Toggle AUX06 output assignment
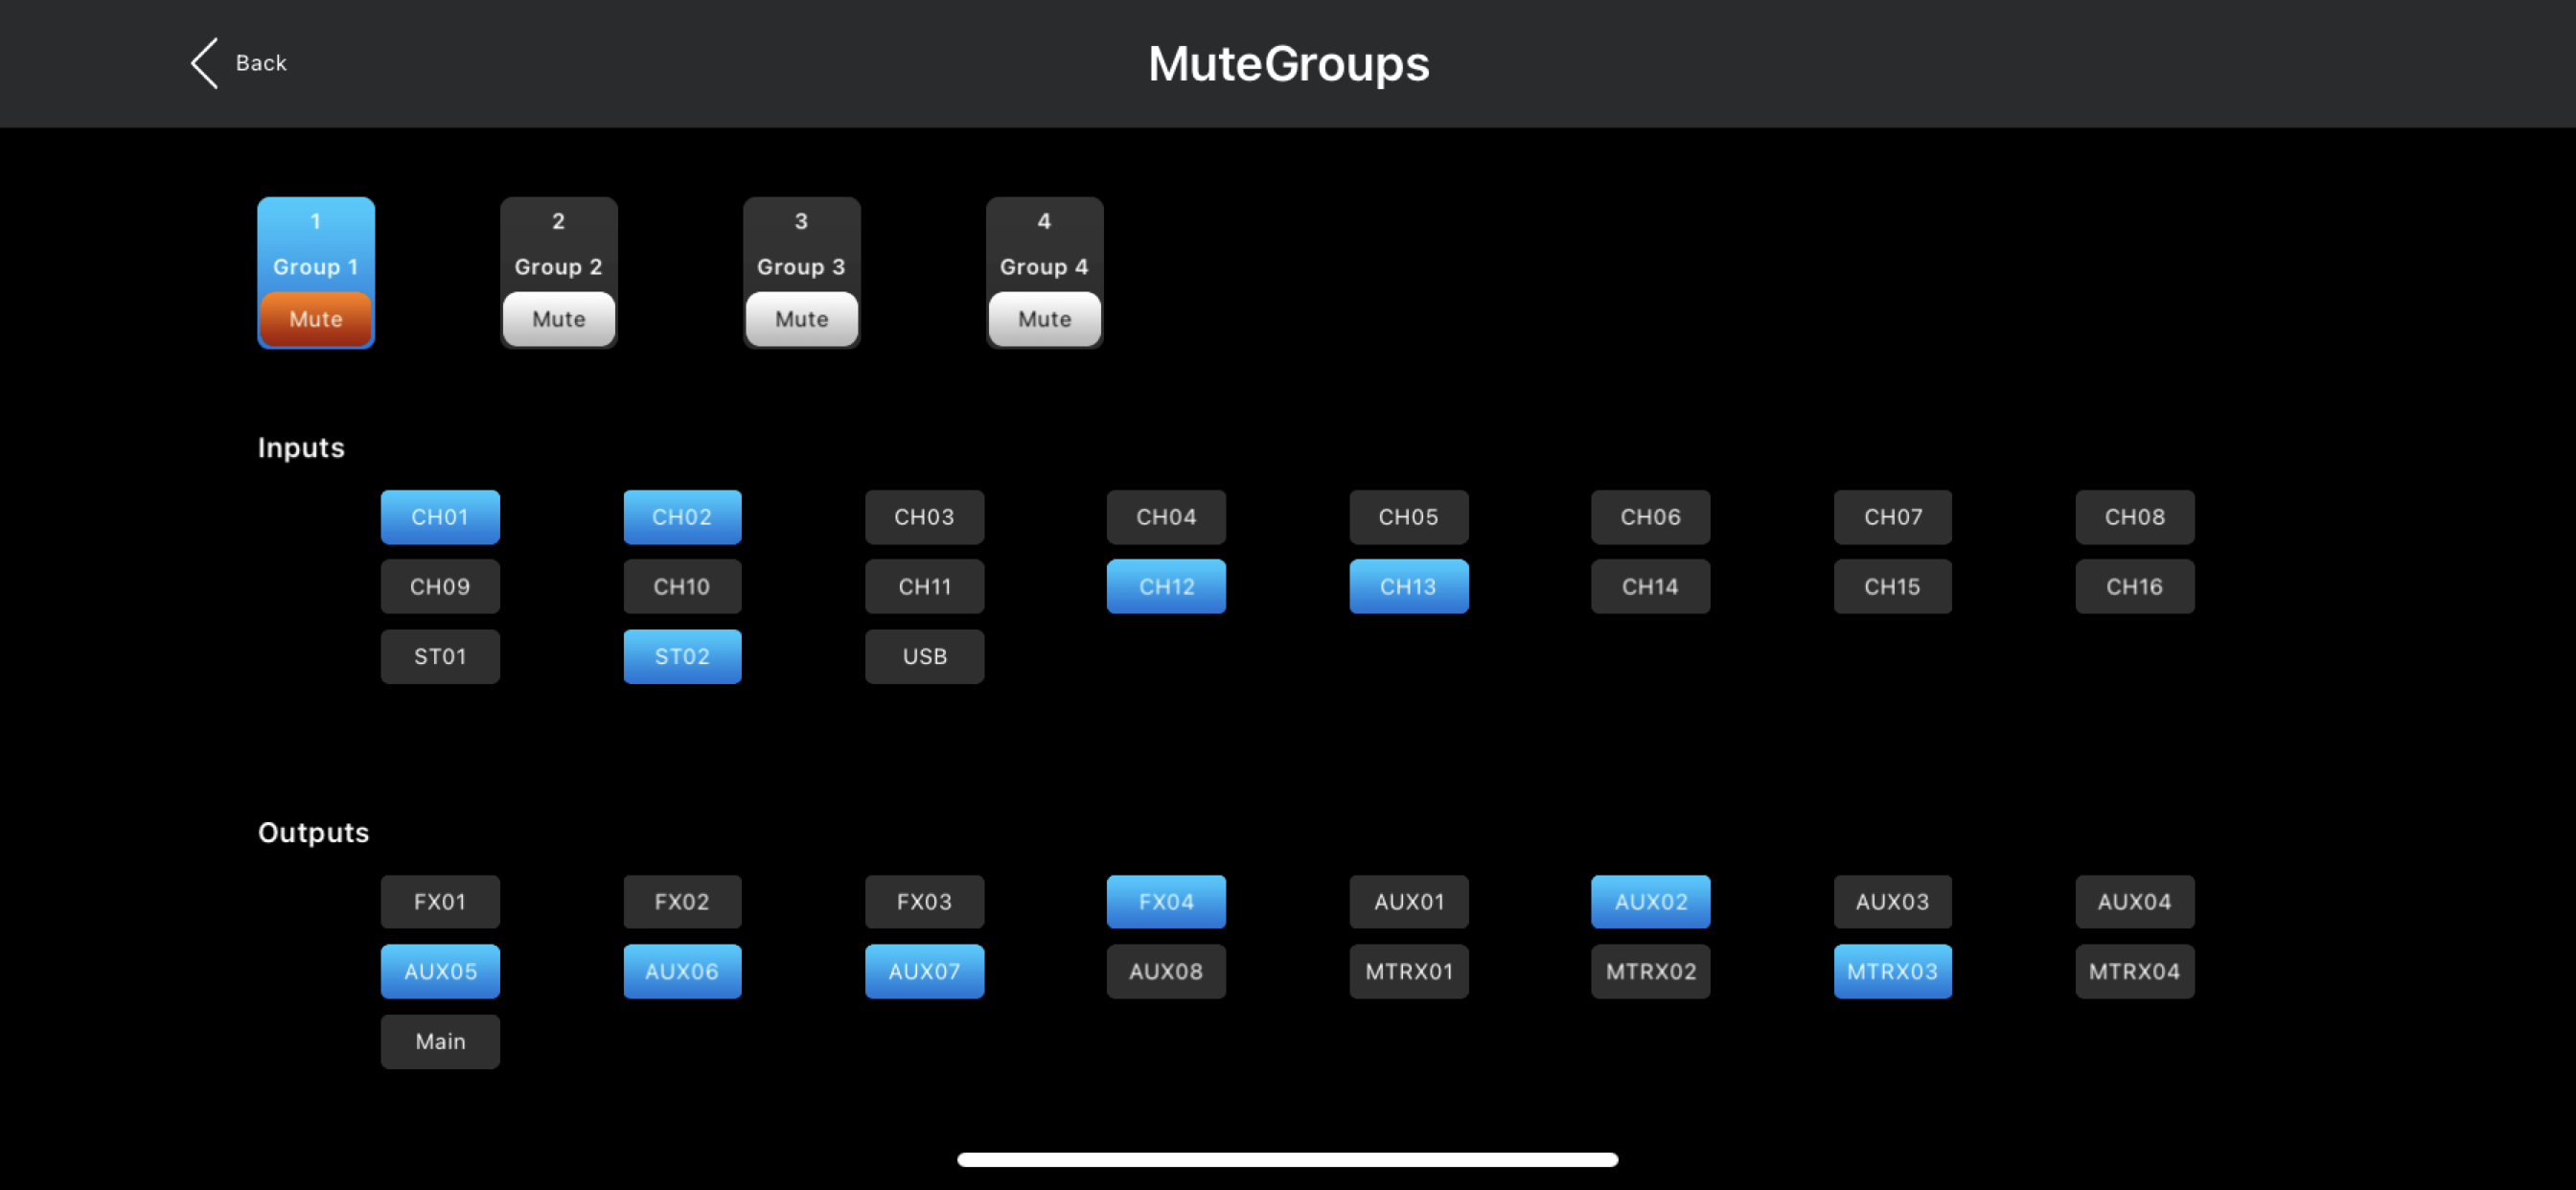The image size is (2576, 1190). (682, 972)
